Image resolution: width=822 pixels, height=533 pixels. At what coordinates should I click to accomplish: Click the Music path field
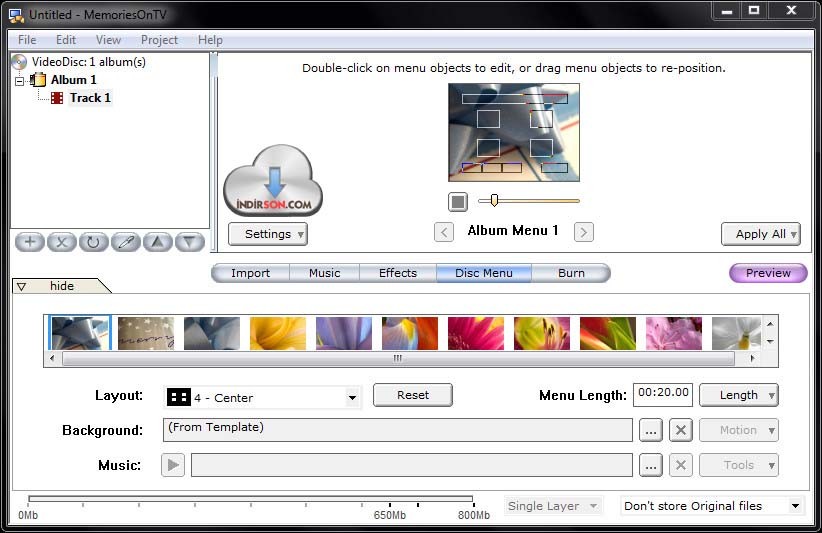(412, 465)
